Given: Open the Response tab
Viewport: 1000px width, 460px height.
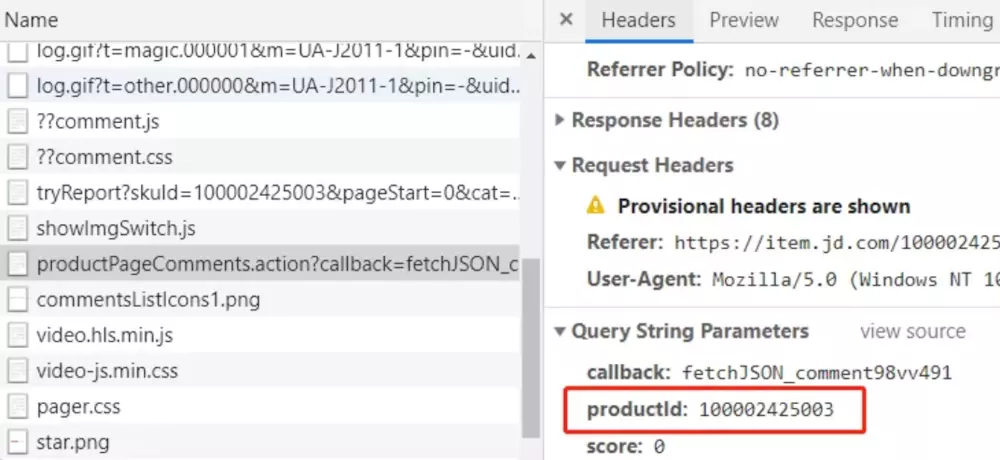Looking at the screenshot, I should [854, 20].
